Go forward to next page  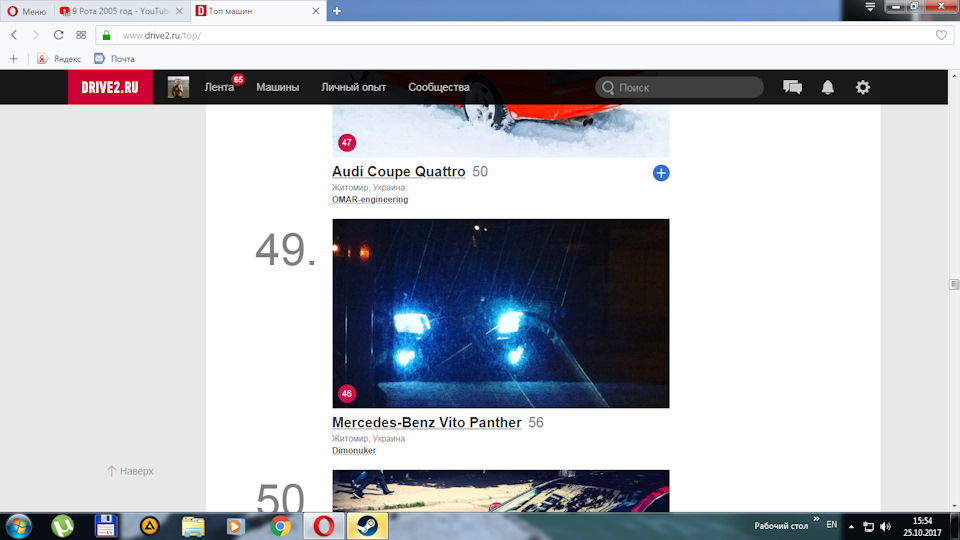[x=36, y=35]
